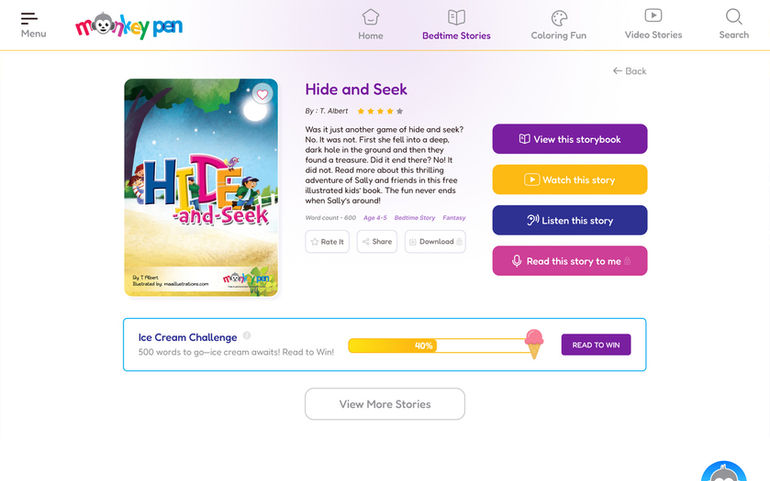Click the Listen this story button
770x481 pixels.
(x=570, y=220)
